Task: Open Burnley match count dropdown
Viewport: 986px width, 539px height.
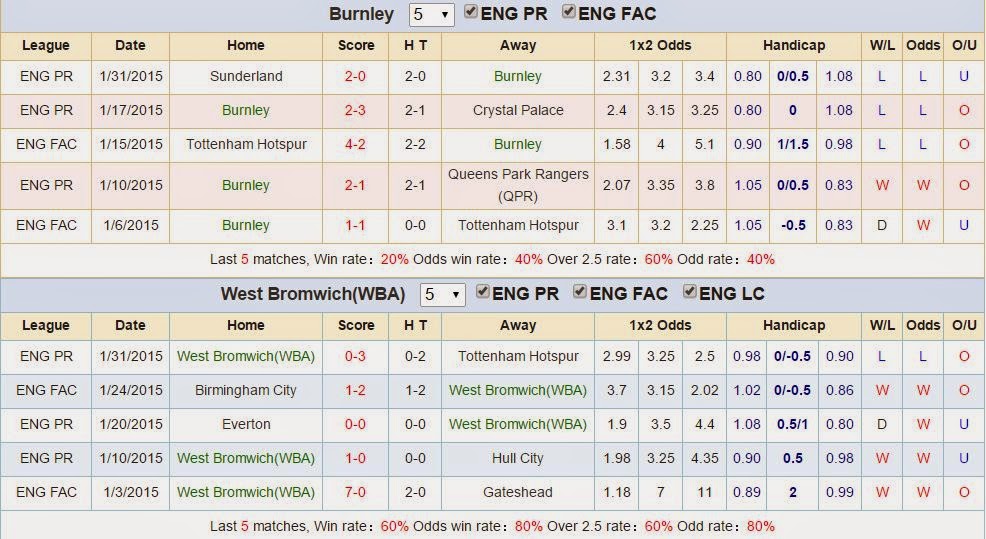Action: [x=431, y=15]
